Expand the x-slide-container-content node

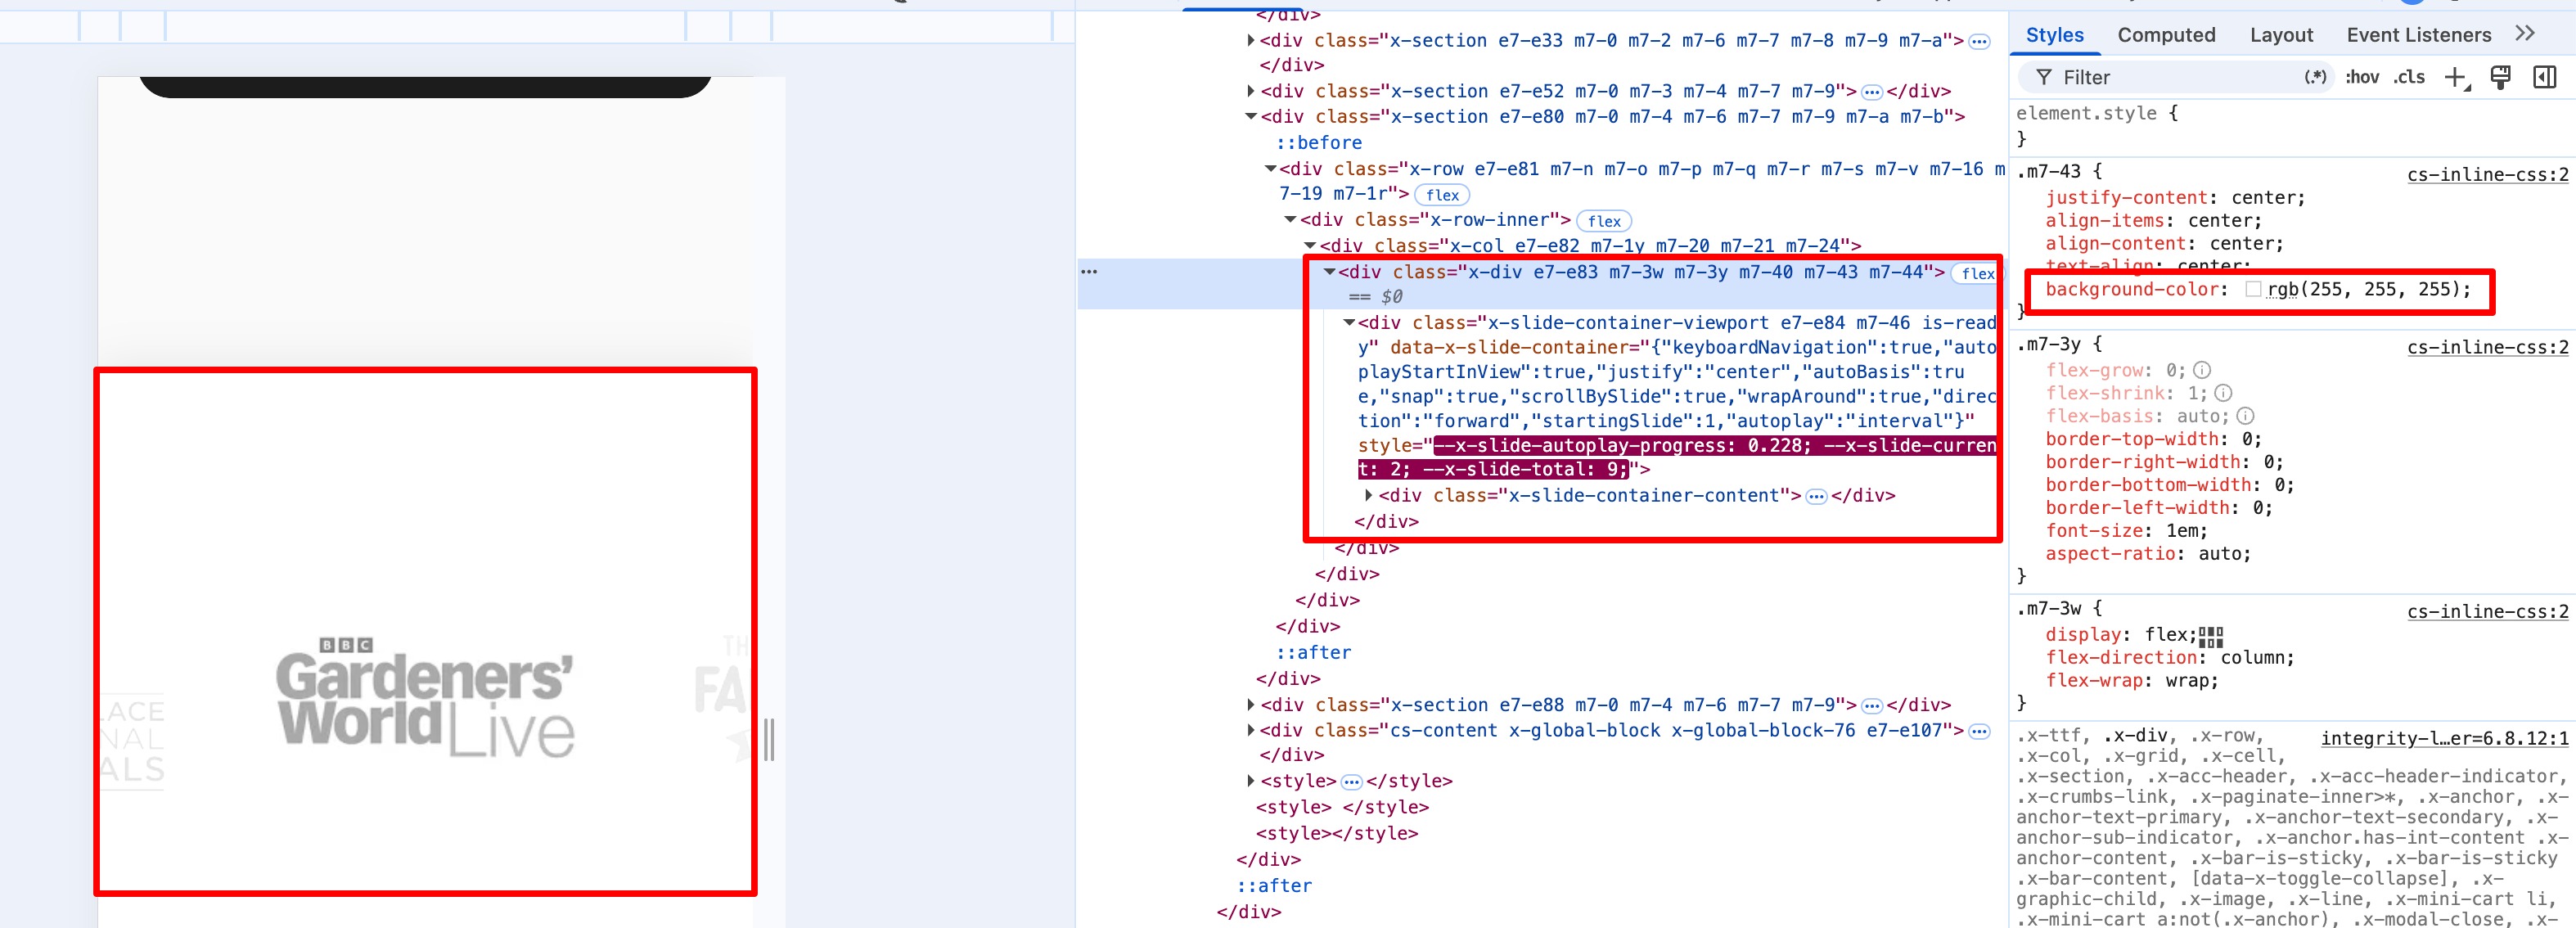1369,495
